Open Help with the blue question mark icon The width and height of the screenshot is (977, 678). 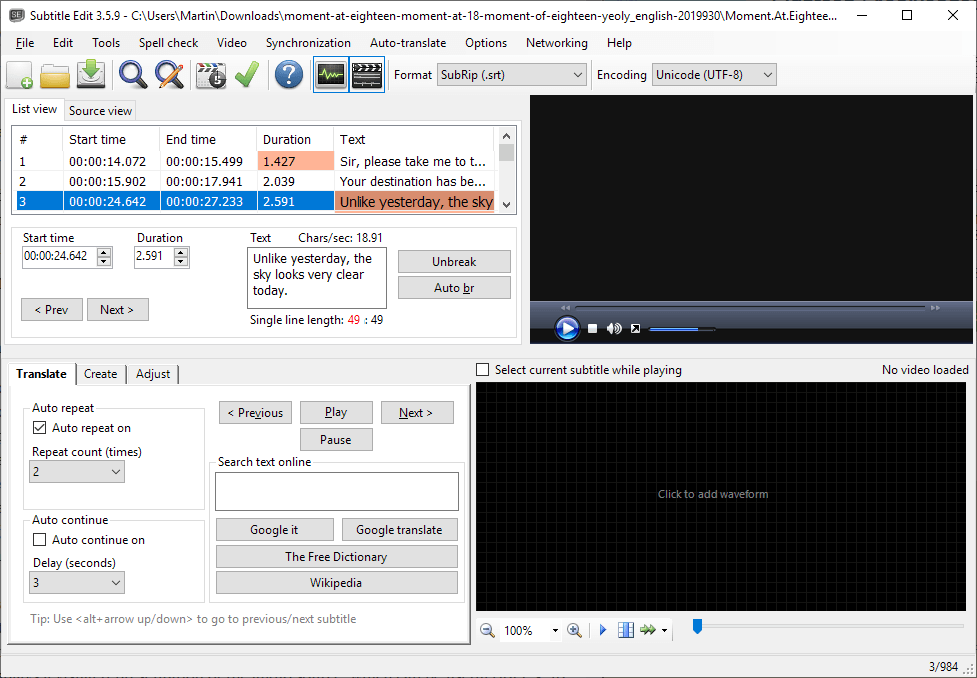point(288,75)
